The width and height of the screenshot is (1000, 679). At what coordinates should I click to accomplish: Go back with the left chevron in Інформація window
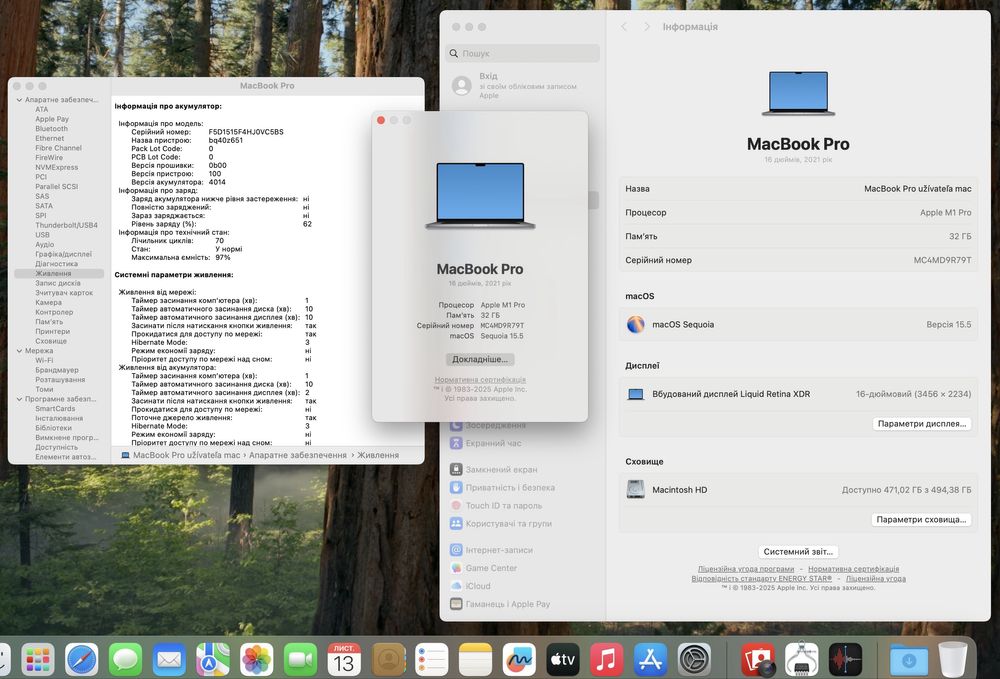click(x=624, y=27)
